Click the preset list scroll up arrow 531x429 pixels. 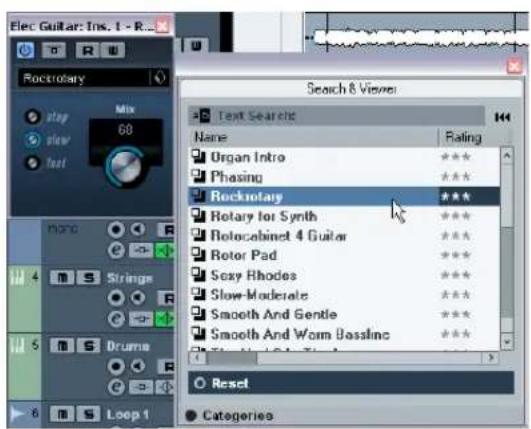(507, 155)
